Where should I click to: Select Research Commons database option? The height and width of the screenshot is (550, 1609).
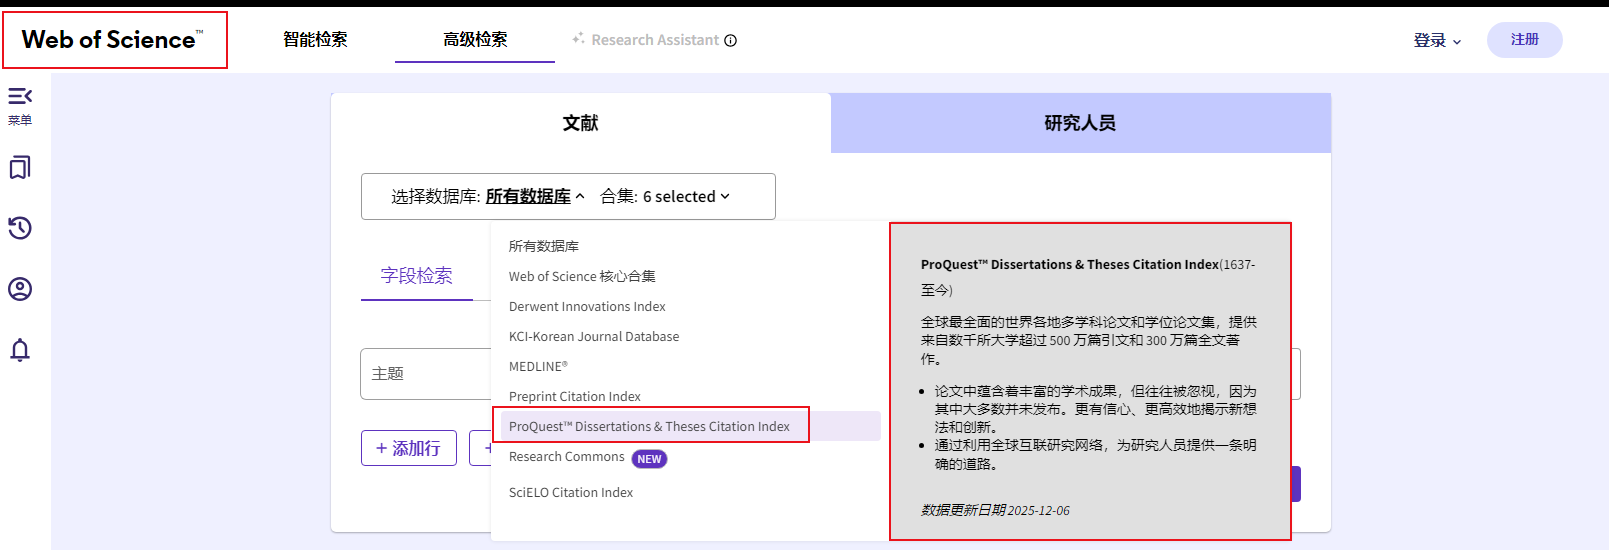[567, 457]
